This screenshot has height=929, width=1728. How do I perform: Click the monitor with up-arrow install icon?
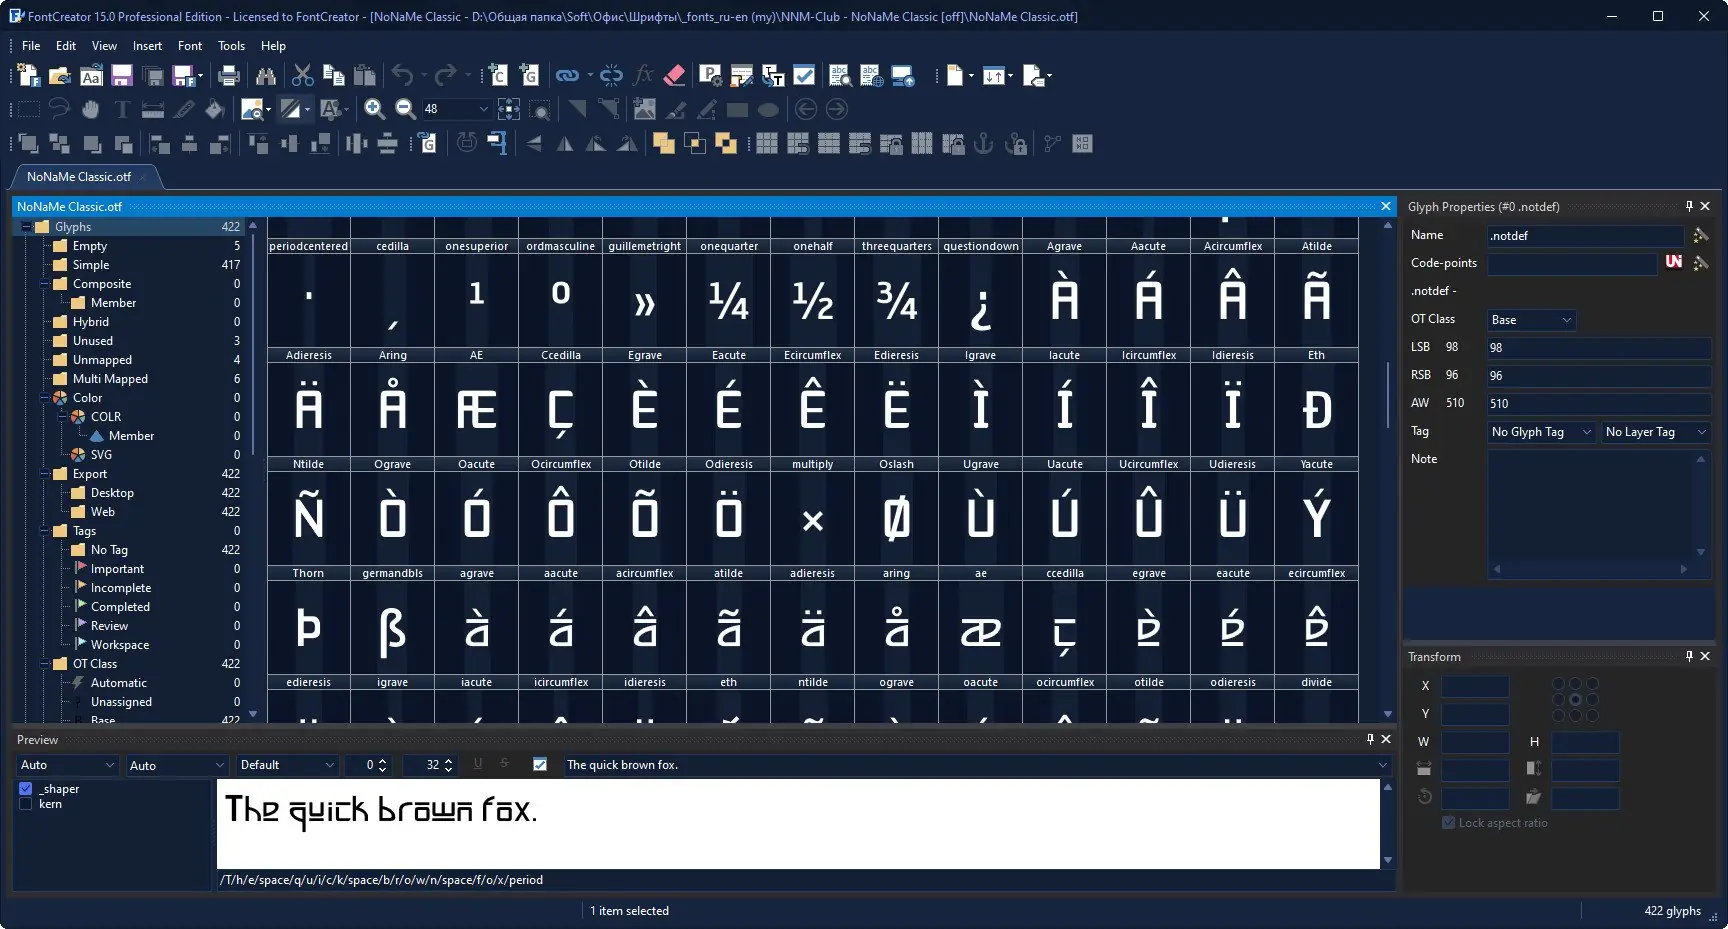pyautogui.click(x=903, y=76)
